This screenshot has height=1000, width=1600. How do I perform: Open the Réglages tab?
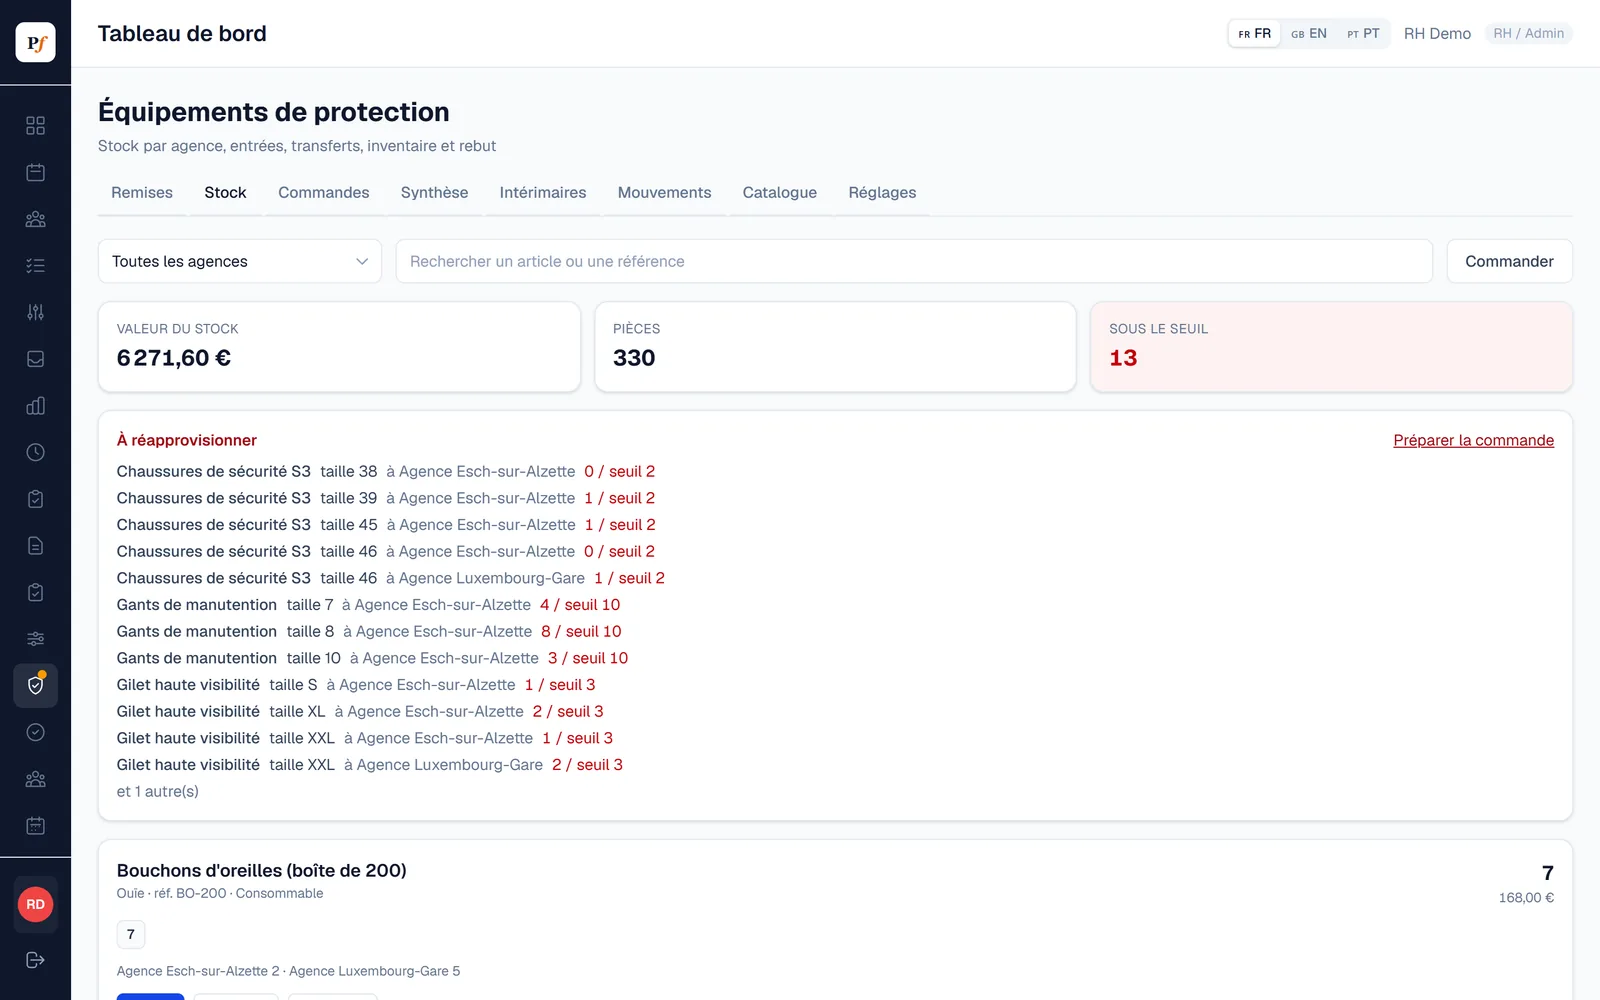pos(882,192)
